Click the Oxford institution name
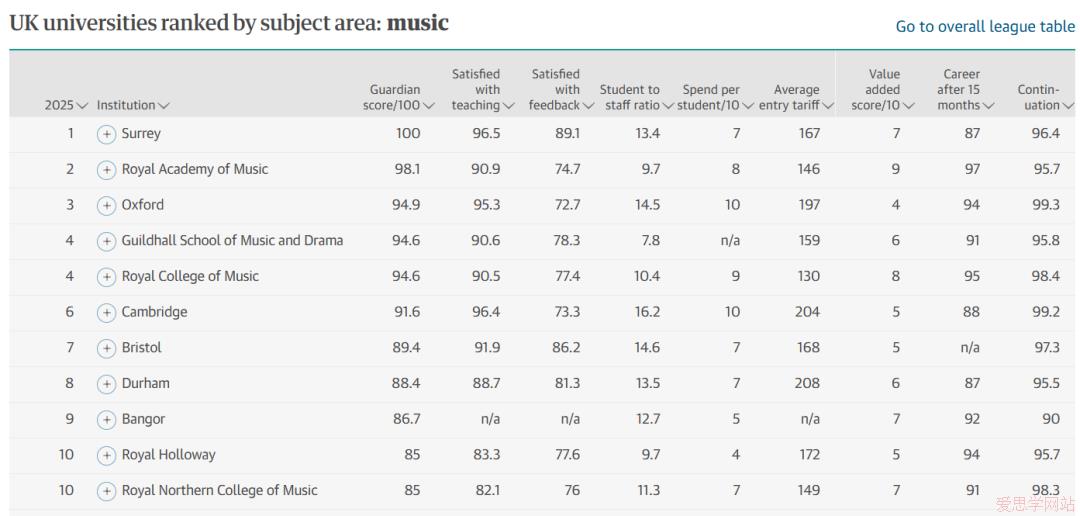Viewport: 1080px width, 516px height. (x=143, y=205)
